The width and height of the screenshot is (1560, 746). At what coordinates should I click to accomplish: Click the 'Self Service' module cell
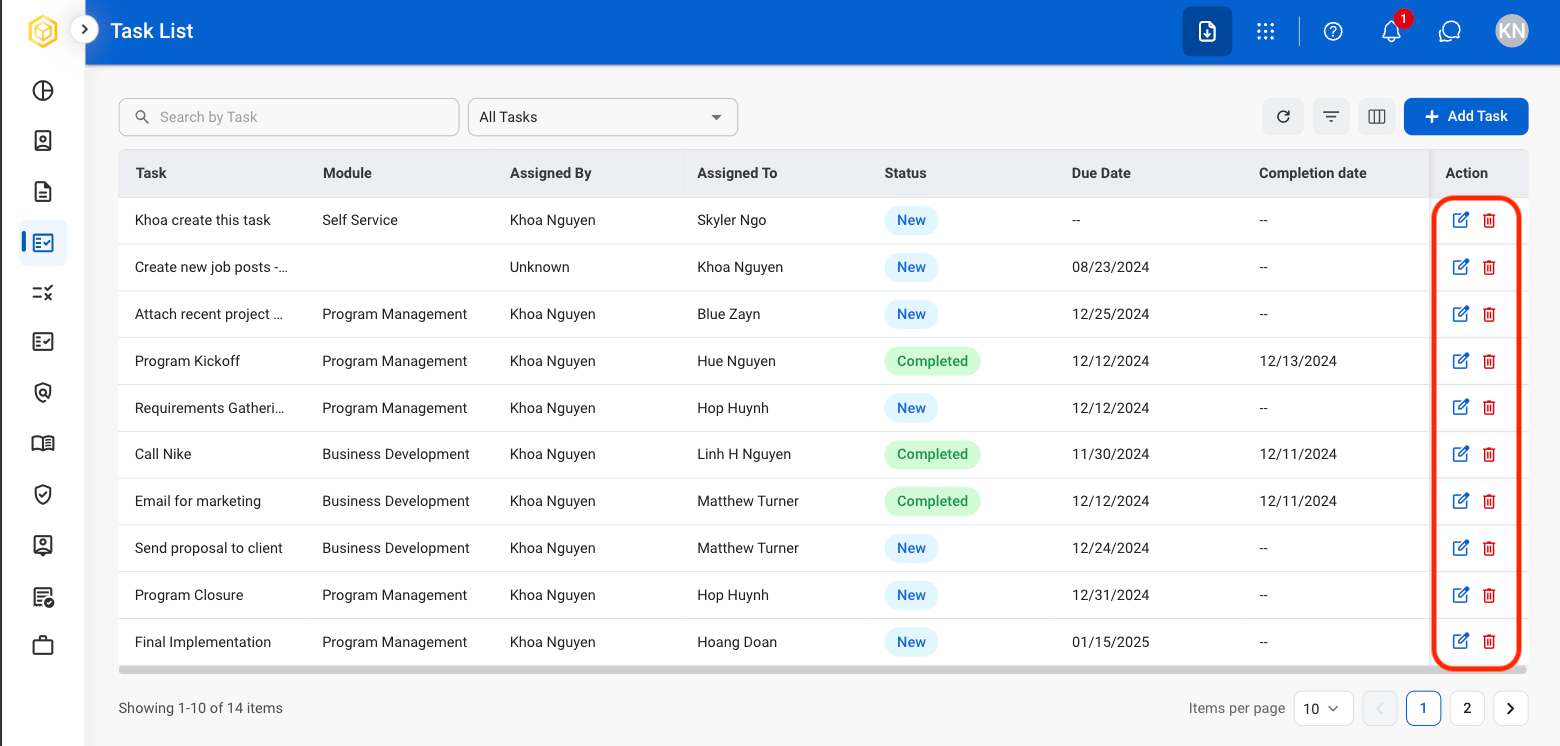pyautogui.click(x=360, y=220)
